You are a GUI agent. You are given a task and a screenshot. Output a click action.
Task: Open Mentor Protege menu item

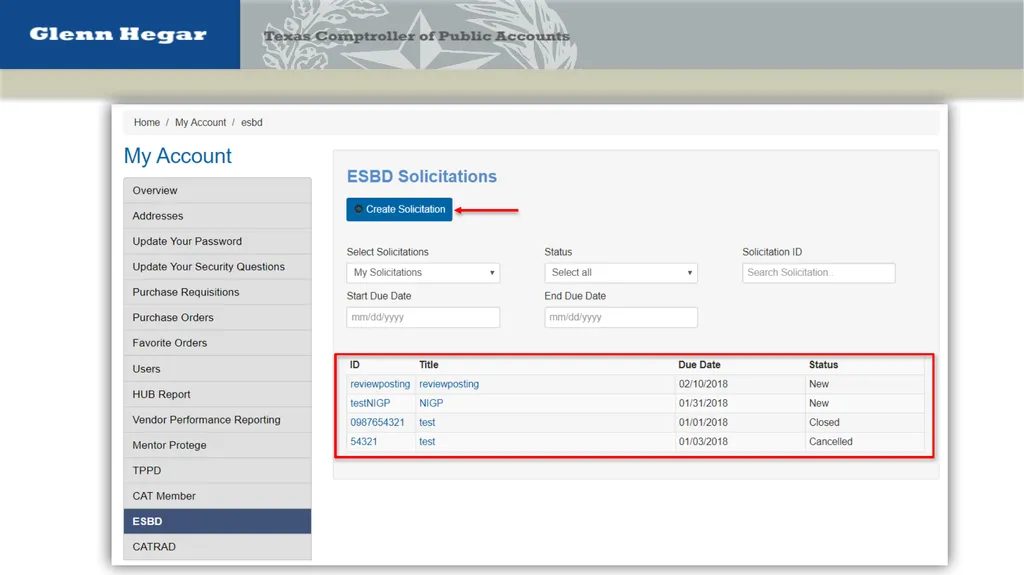217,445
